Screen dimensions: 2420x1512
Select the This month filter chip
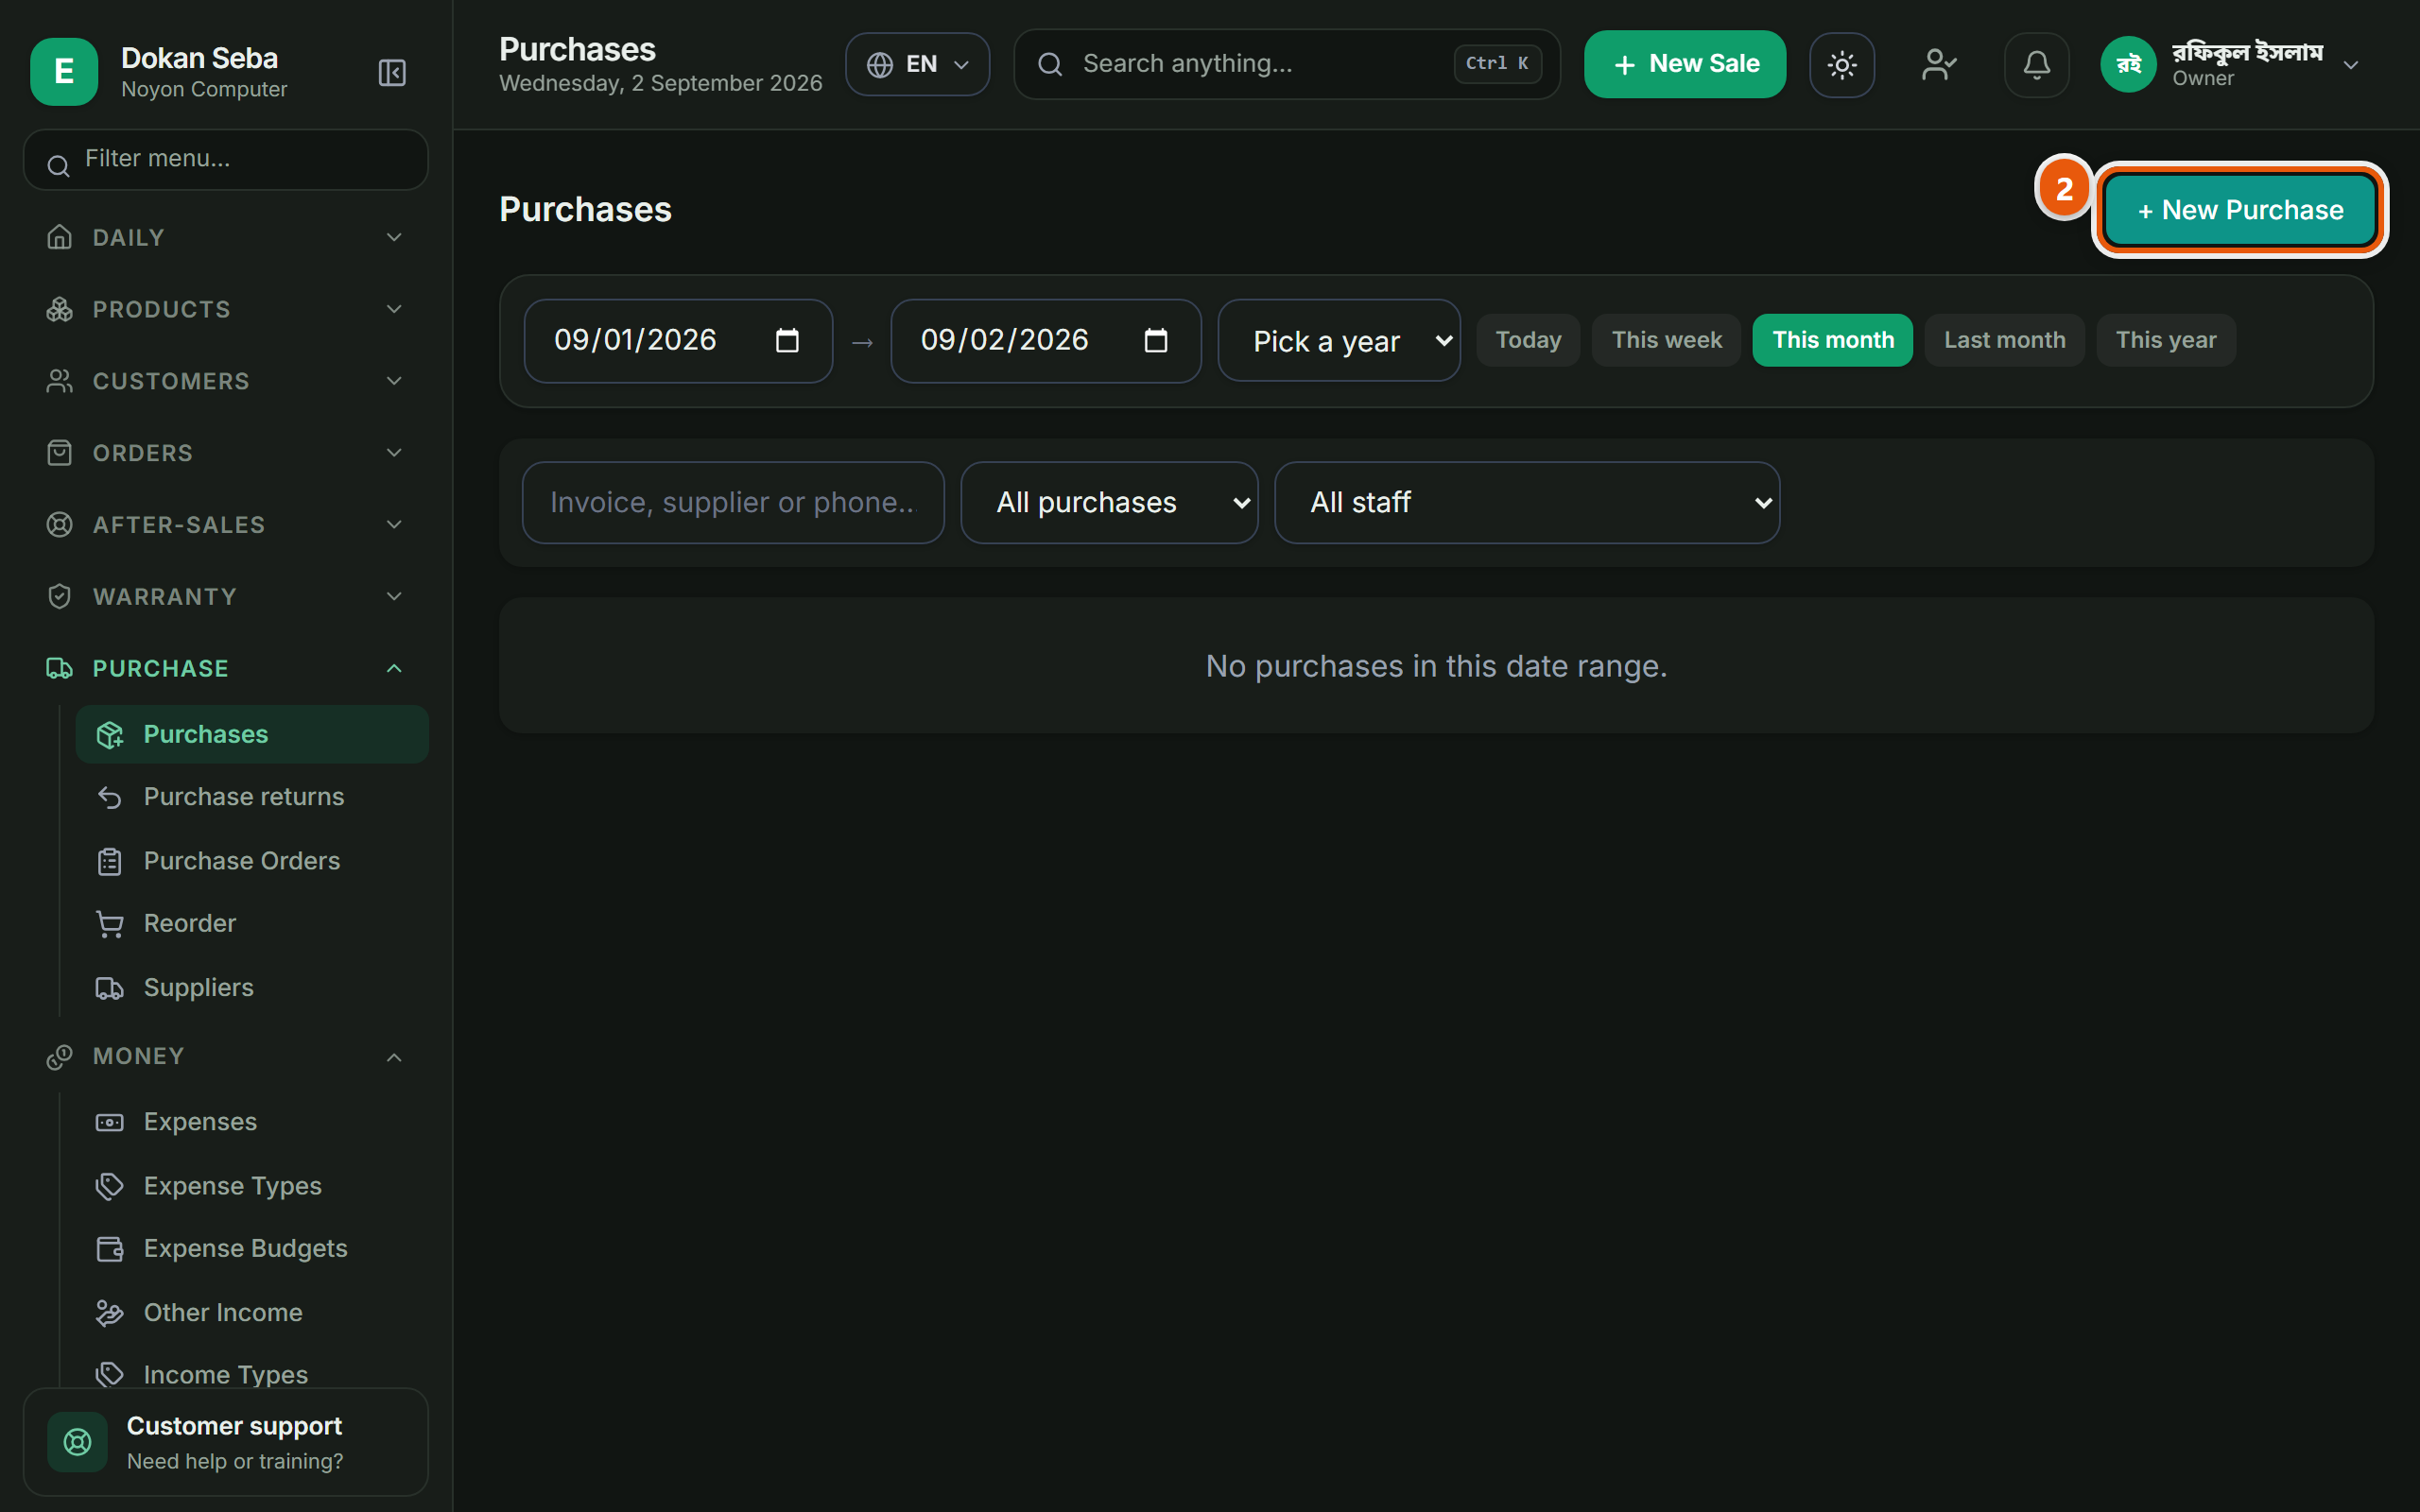tap(1832, 340)
